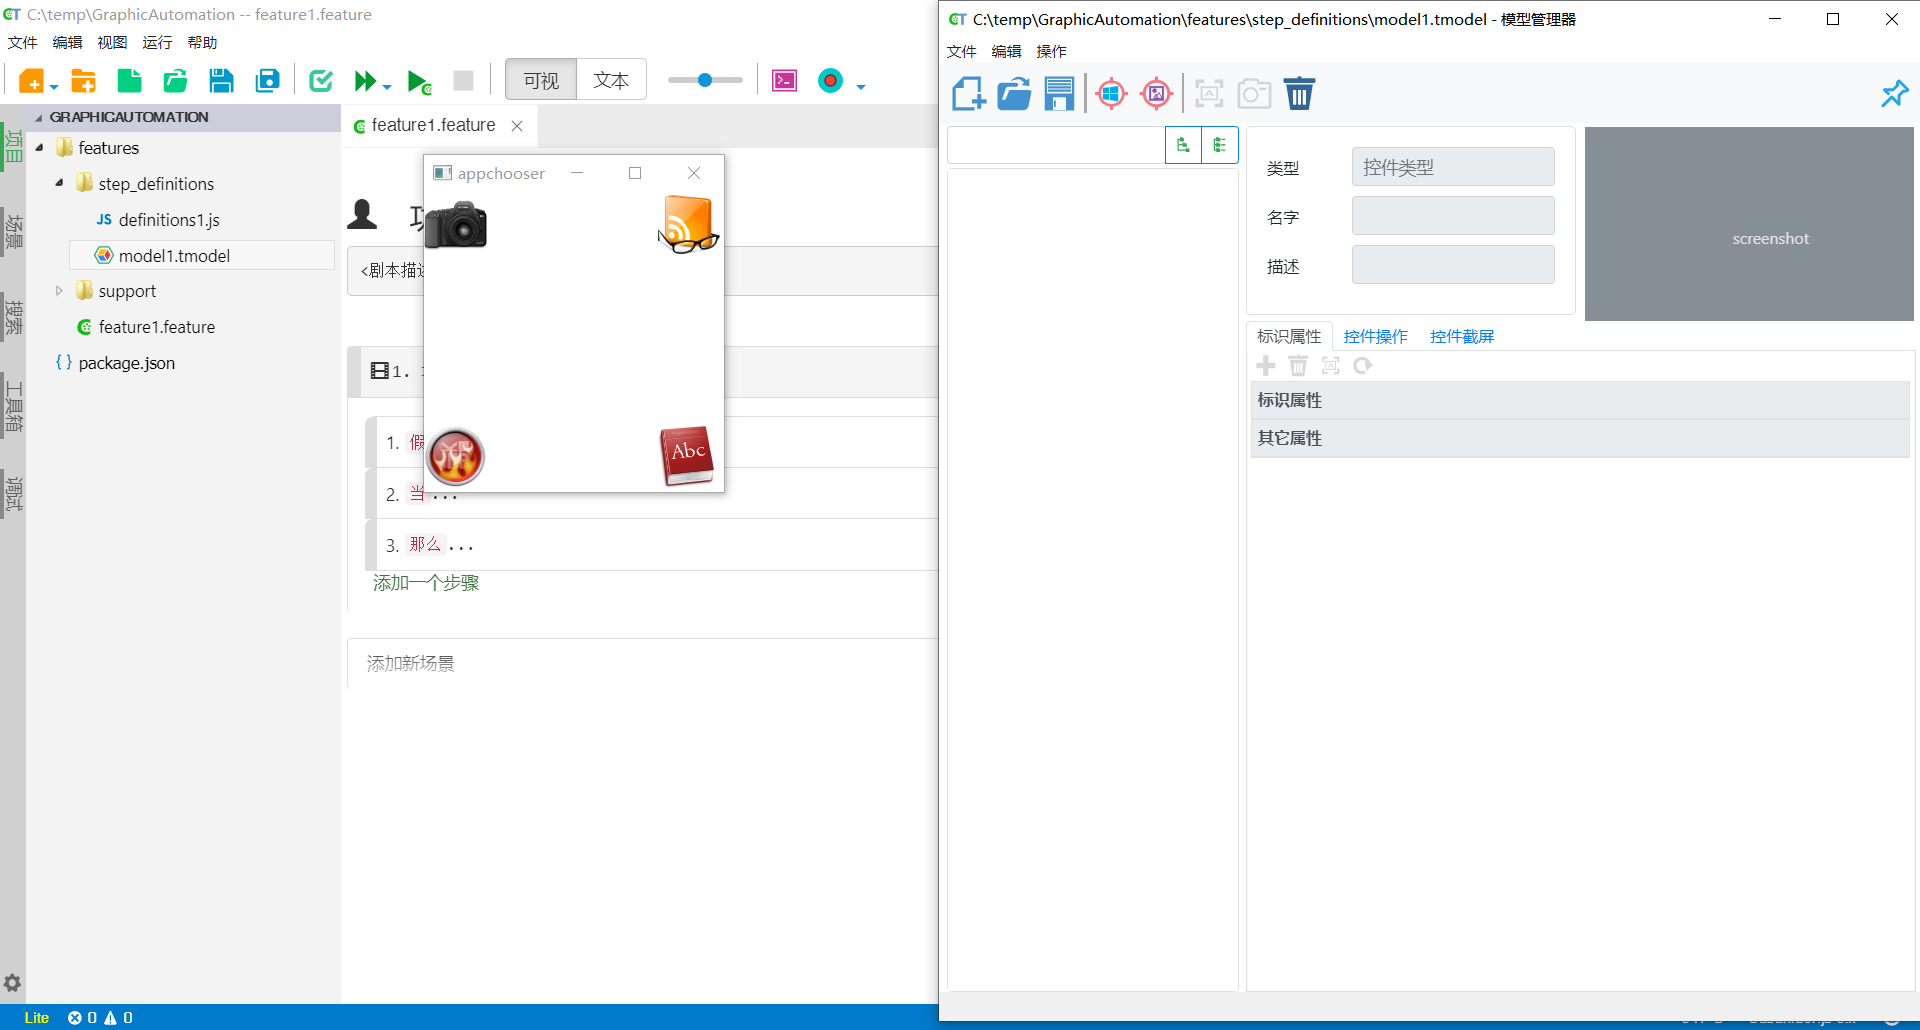Open 编辑 menu in main window
Viewport: 1920px width, 1030px height.
tap(67, 42)
